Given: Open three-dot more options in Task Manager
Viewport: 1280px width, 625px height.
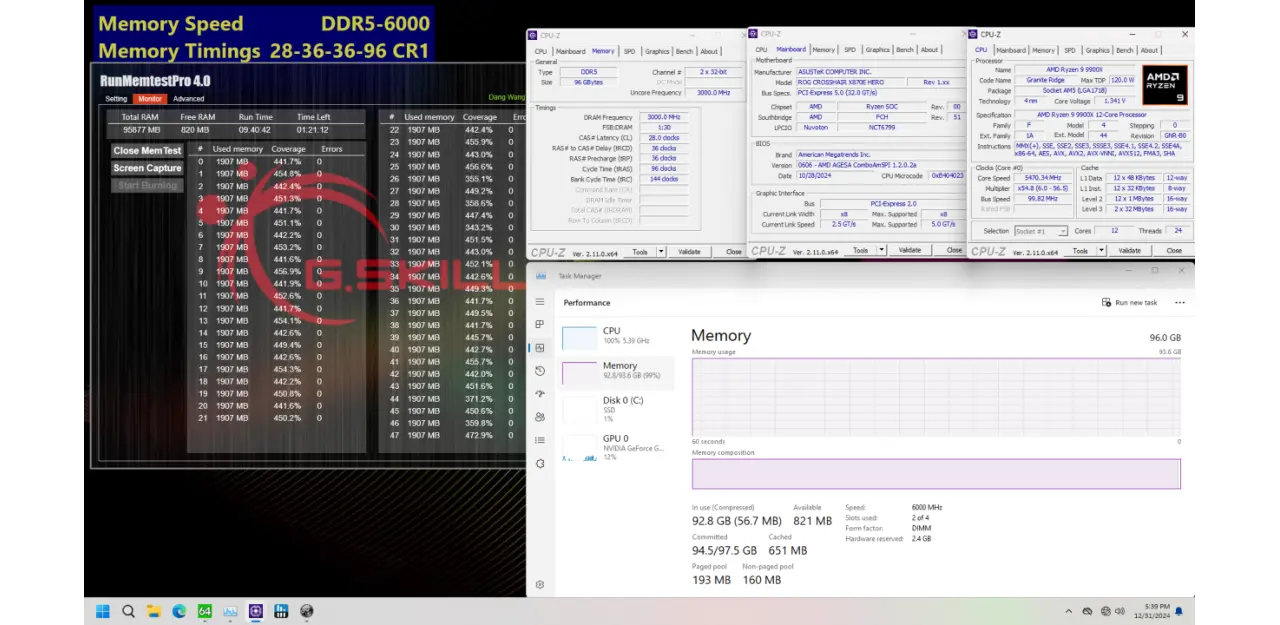Looking at the screenshot, I should [1180, 302].
